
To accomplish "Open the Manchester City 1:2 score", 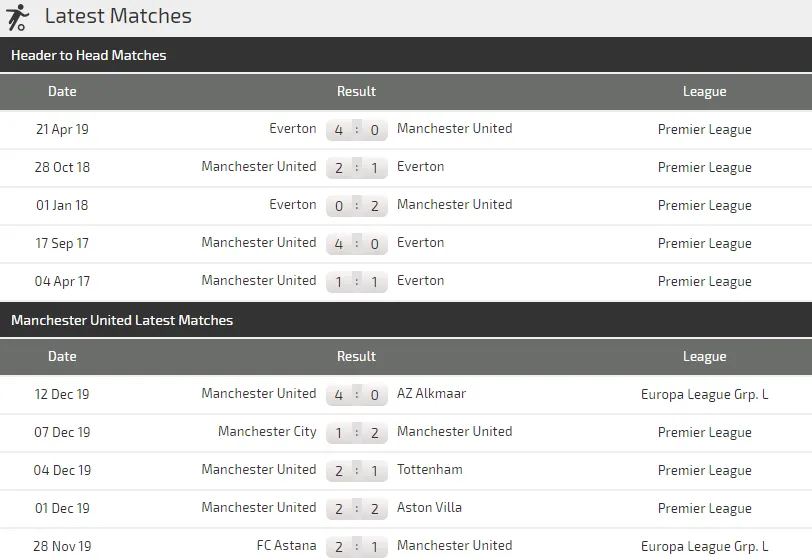I will (x=357, y=433).
